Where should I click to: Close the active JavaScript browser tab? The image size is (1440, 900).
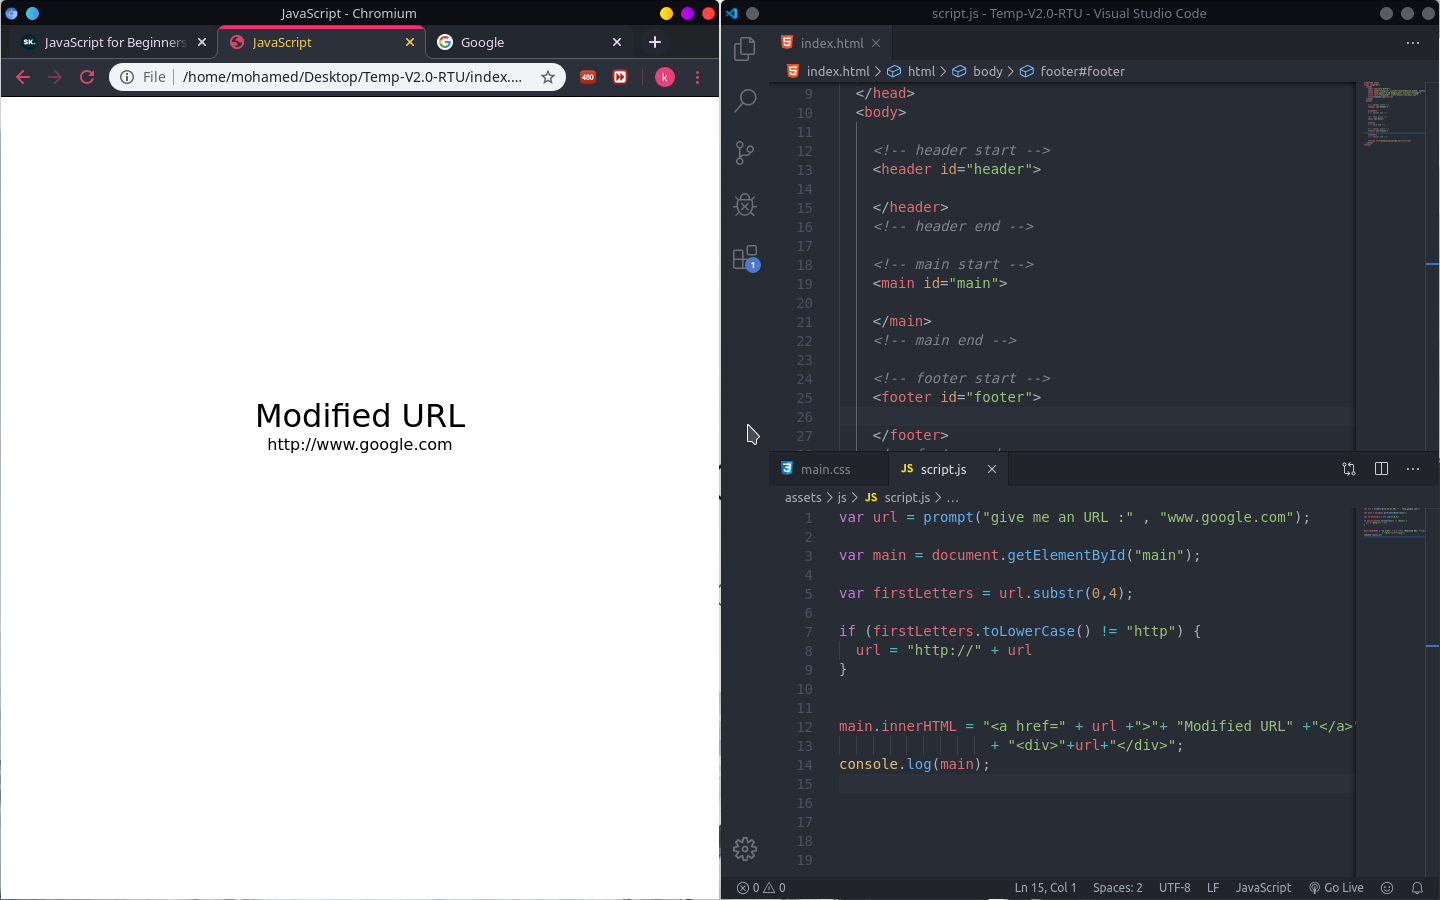click(x=410, y=42)
